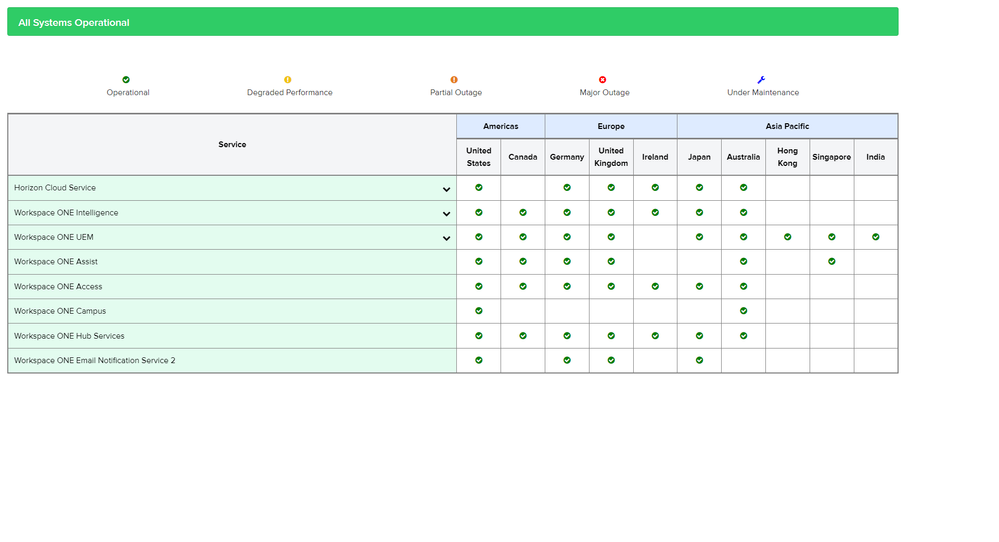The image size is (999, 542).
Task: Click the Germany column header
Action: [x=567, y=157]
